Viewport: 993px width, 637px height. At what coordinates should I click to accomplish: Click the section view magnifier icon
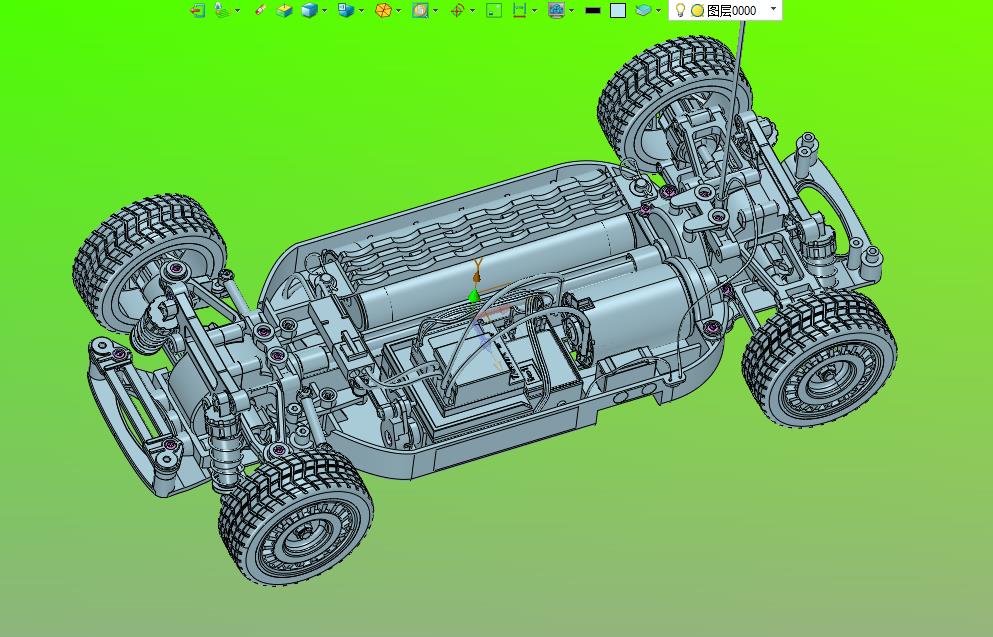tap(420, 10)
